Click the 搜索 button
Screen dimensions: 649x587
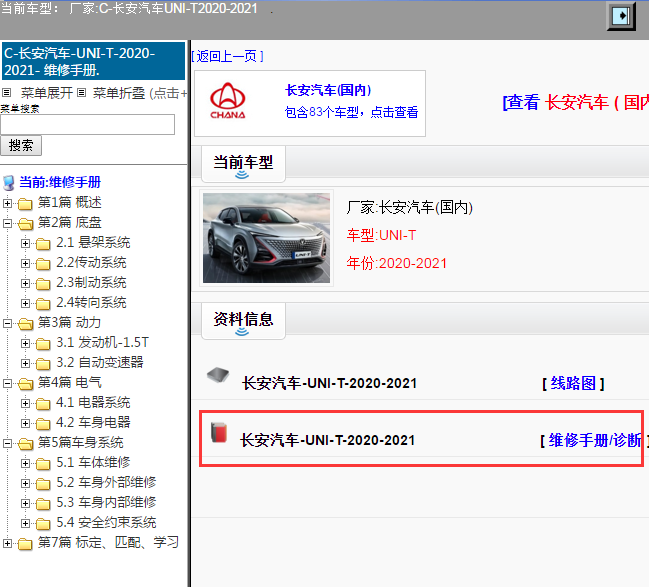tap(21, 145)
